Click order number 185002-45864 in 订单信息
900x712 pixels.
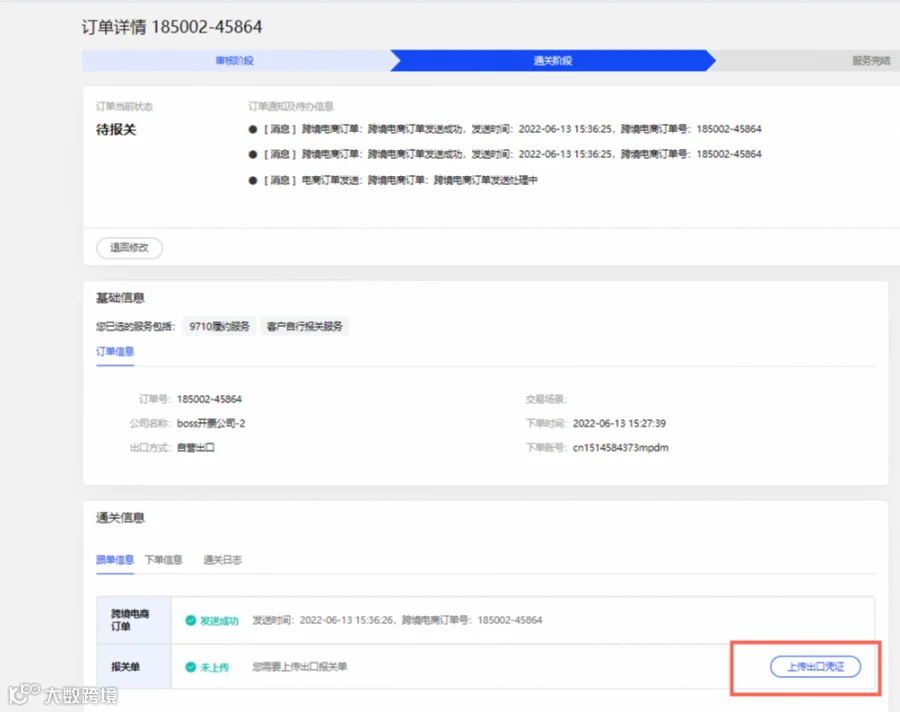coord(209,399)
